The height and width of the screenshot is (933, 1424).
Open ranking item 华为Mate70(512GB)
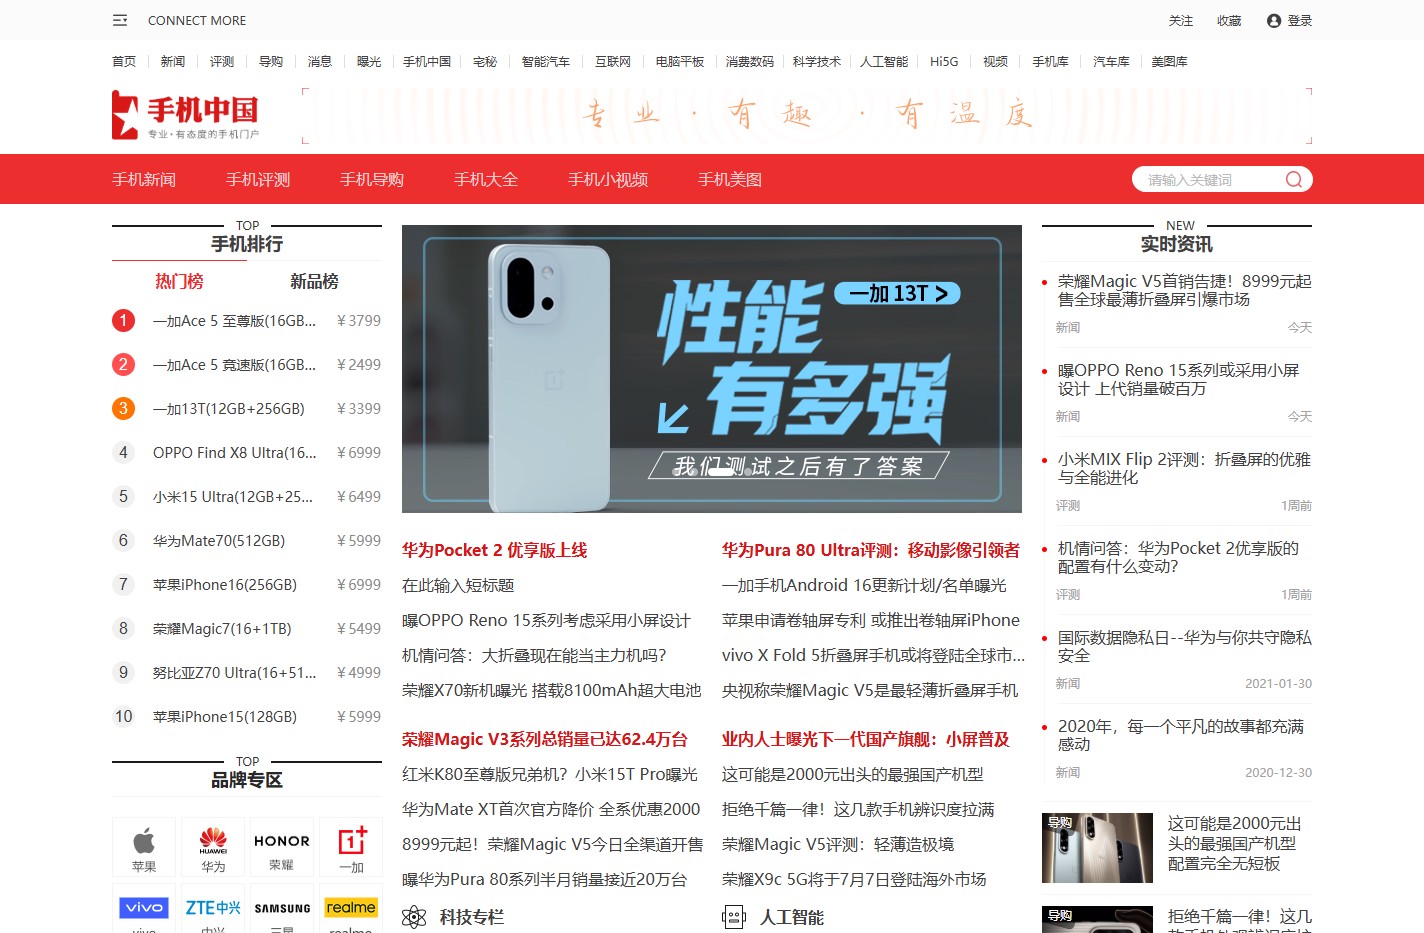click(x=219, y=541)
